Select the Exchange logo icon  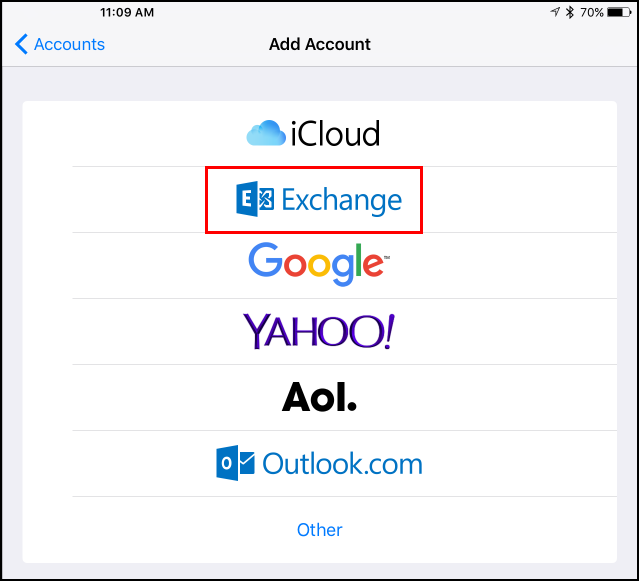255,199
